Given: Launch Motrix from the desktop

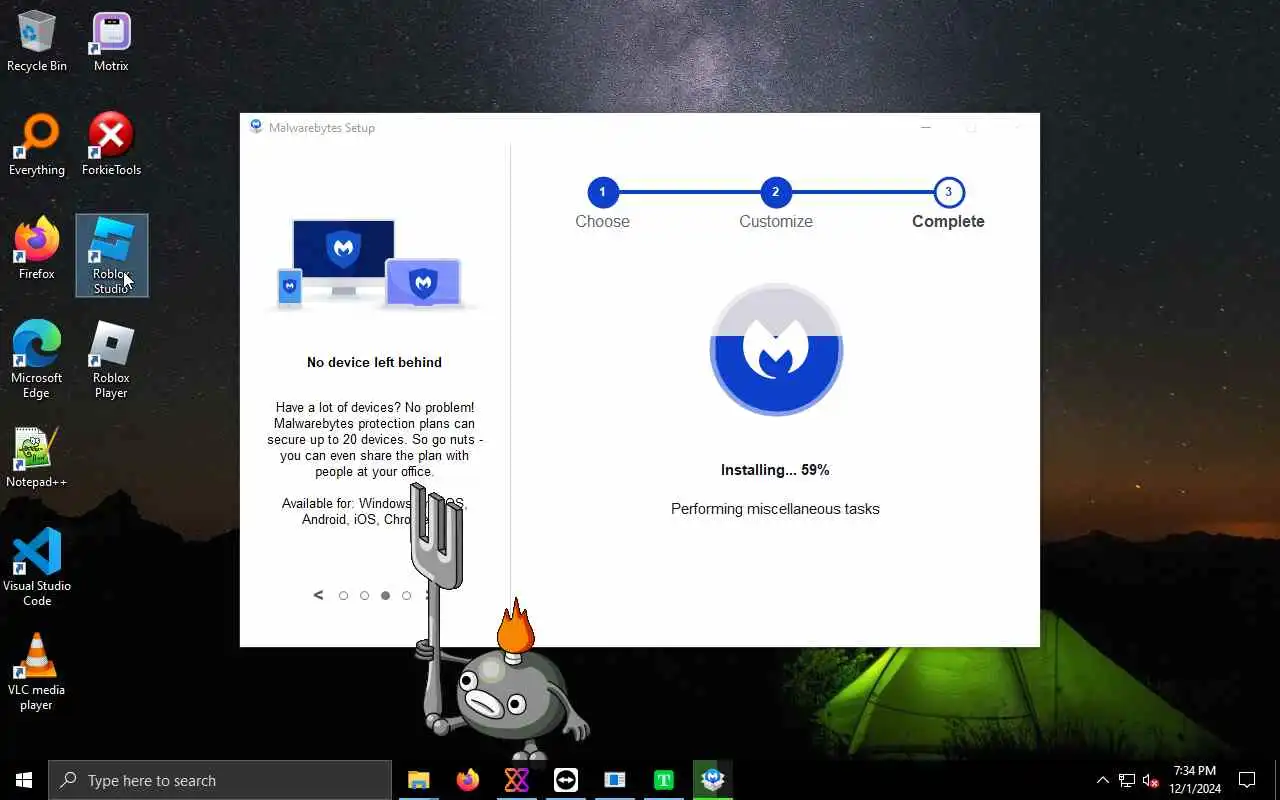Looking at the screenshot, I should pos(111,42).
